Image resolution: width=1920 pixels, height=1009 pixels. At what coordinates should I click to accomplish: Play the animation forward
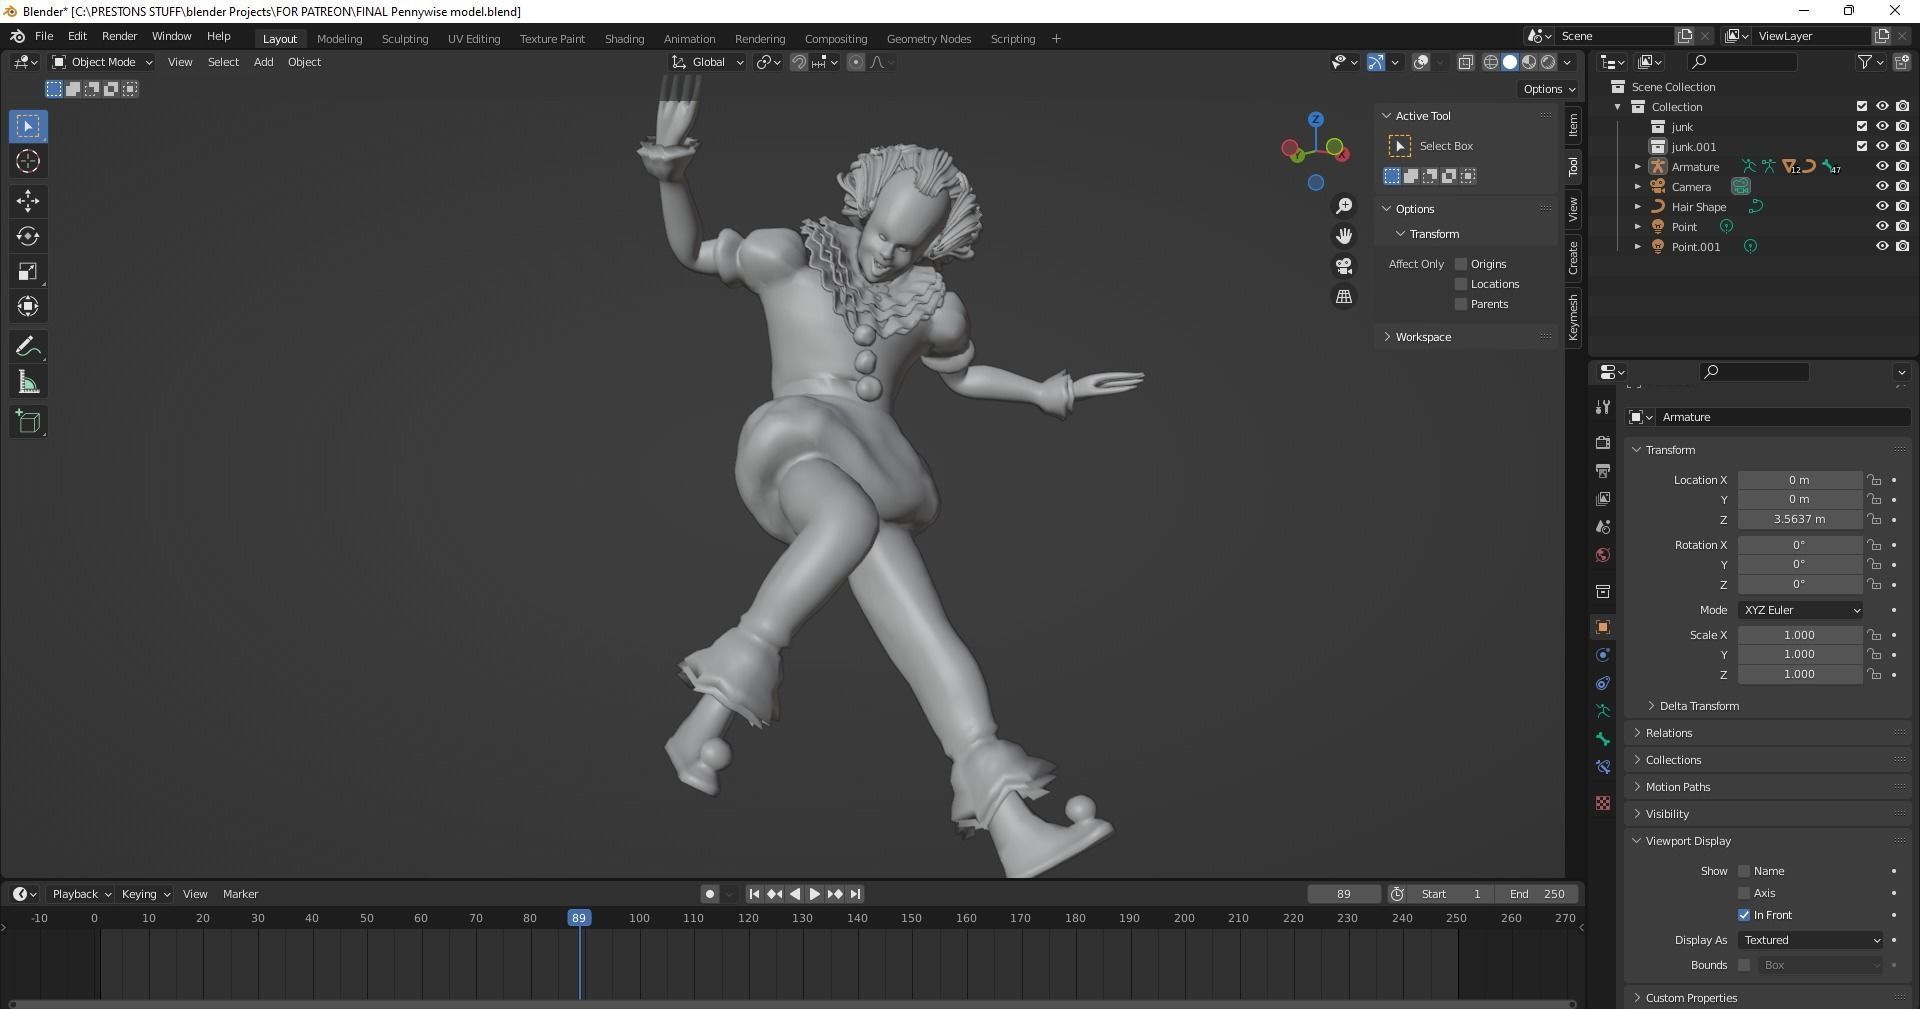point(814,894)
